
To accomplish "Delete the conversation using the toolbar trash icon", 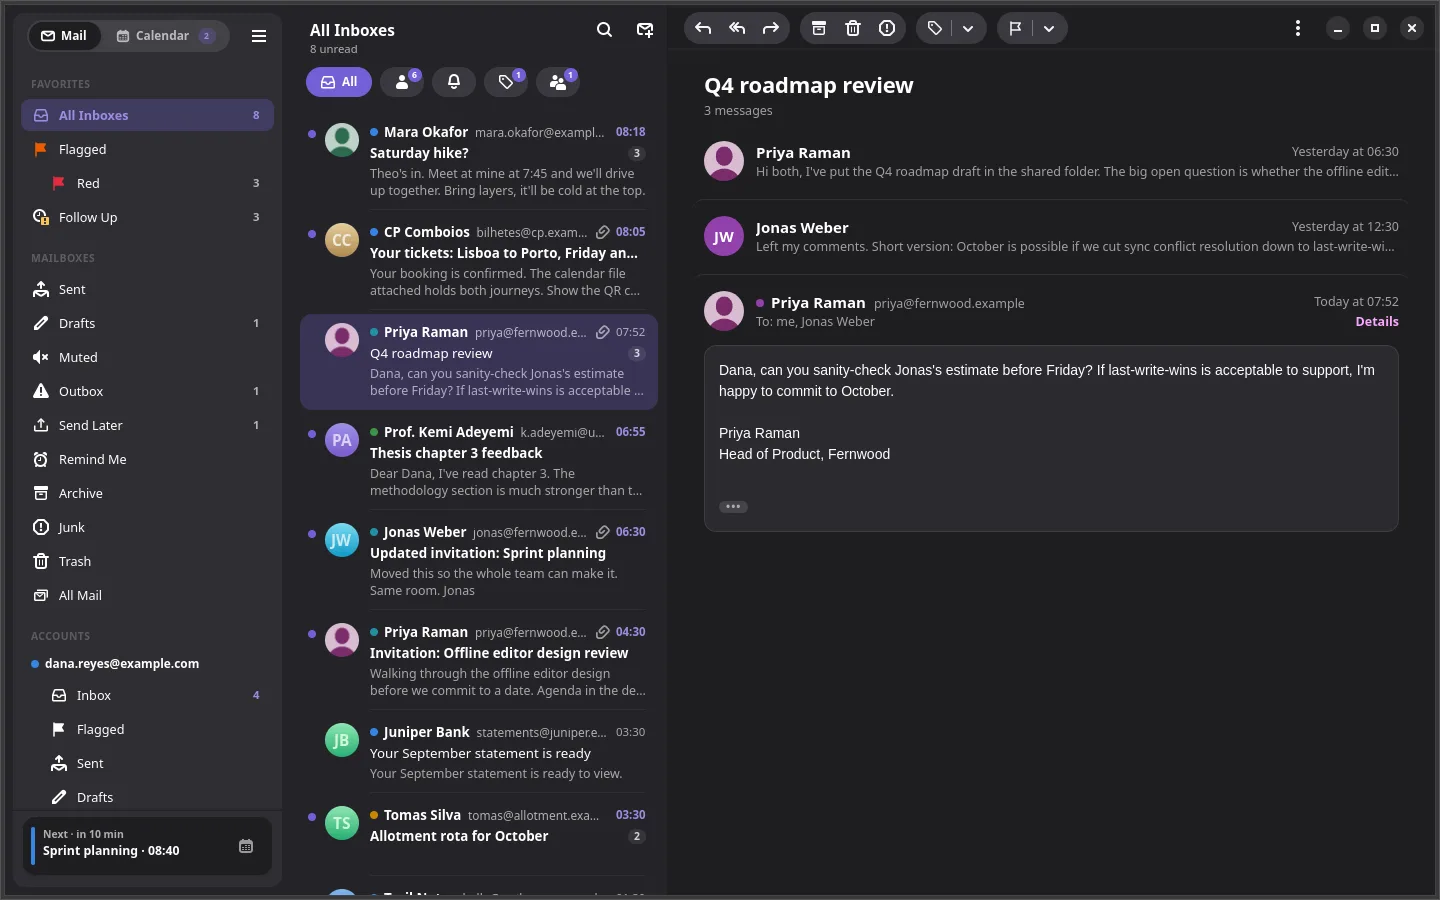I will 853,28.
